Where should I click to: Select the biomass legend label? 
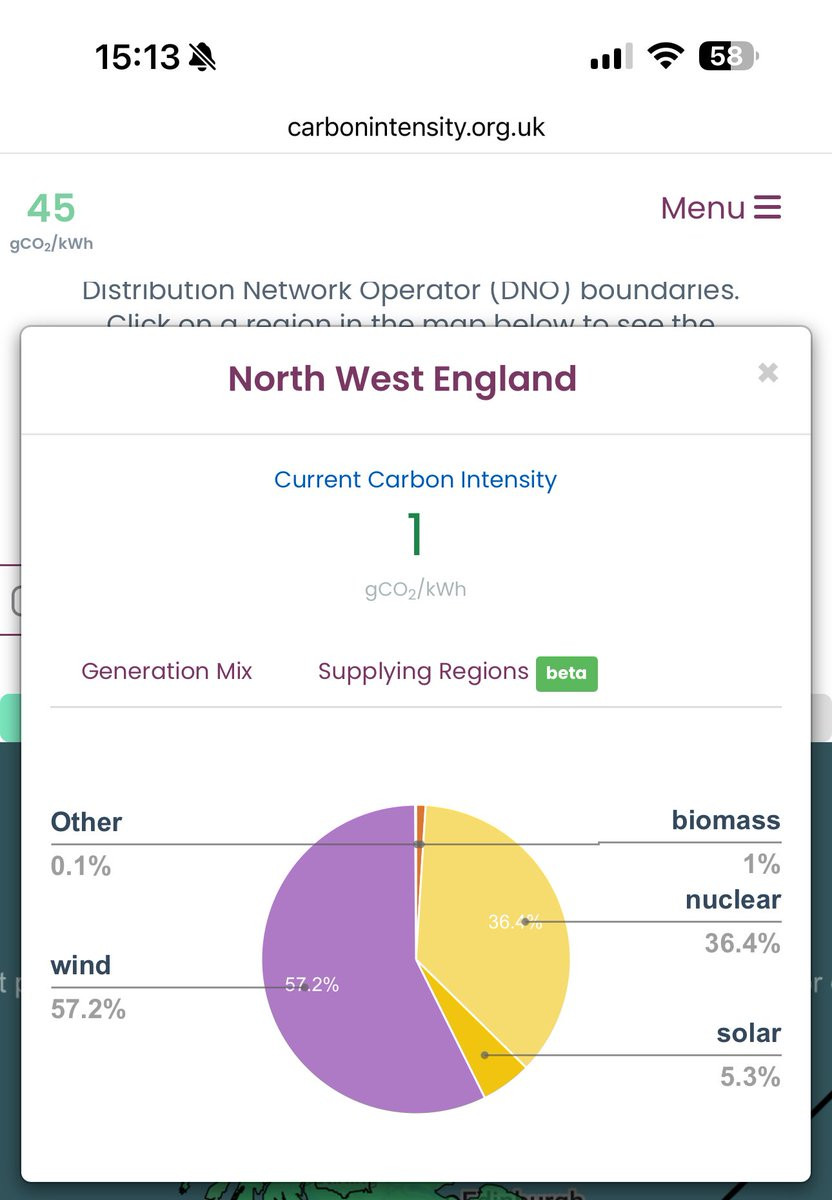726,821
